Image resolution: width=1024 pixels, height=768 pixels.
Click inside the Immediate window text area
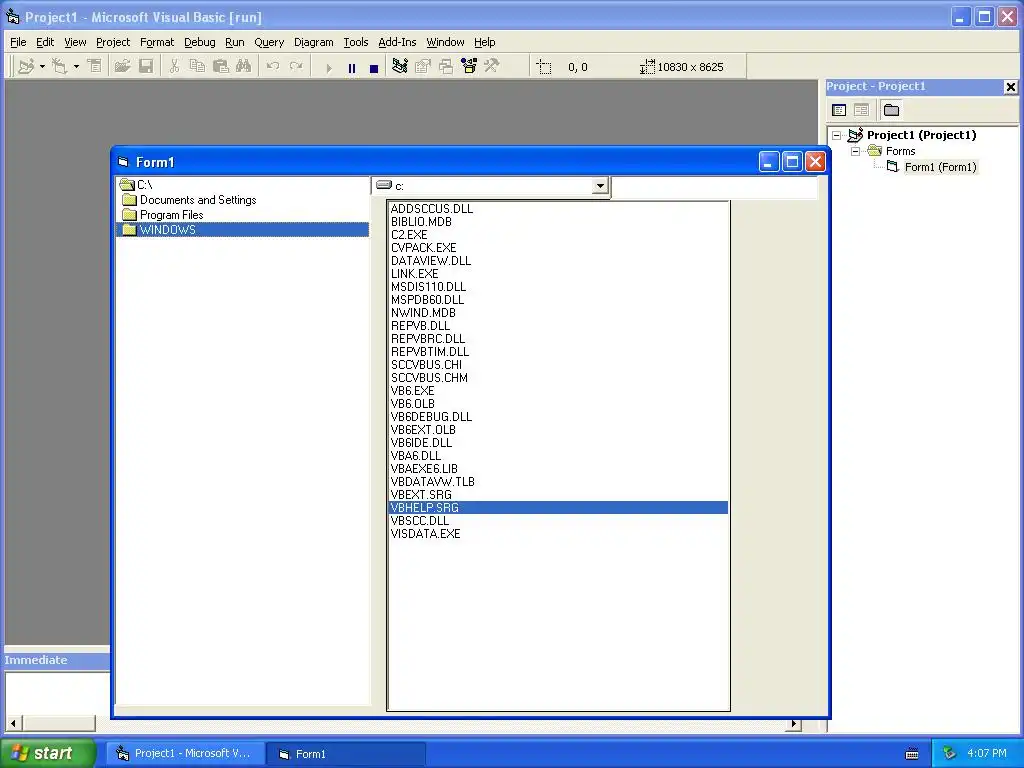click(57, 692)
